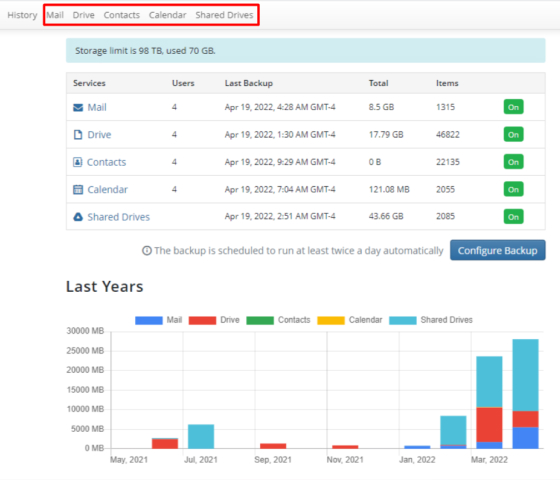This screenshot has height=480, width=560.
Task: Open the Contacts service link
Action: [106, 162]
